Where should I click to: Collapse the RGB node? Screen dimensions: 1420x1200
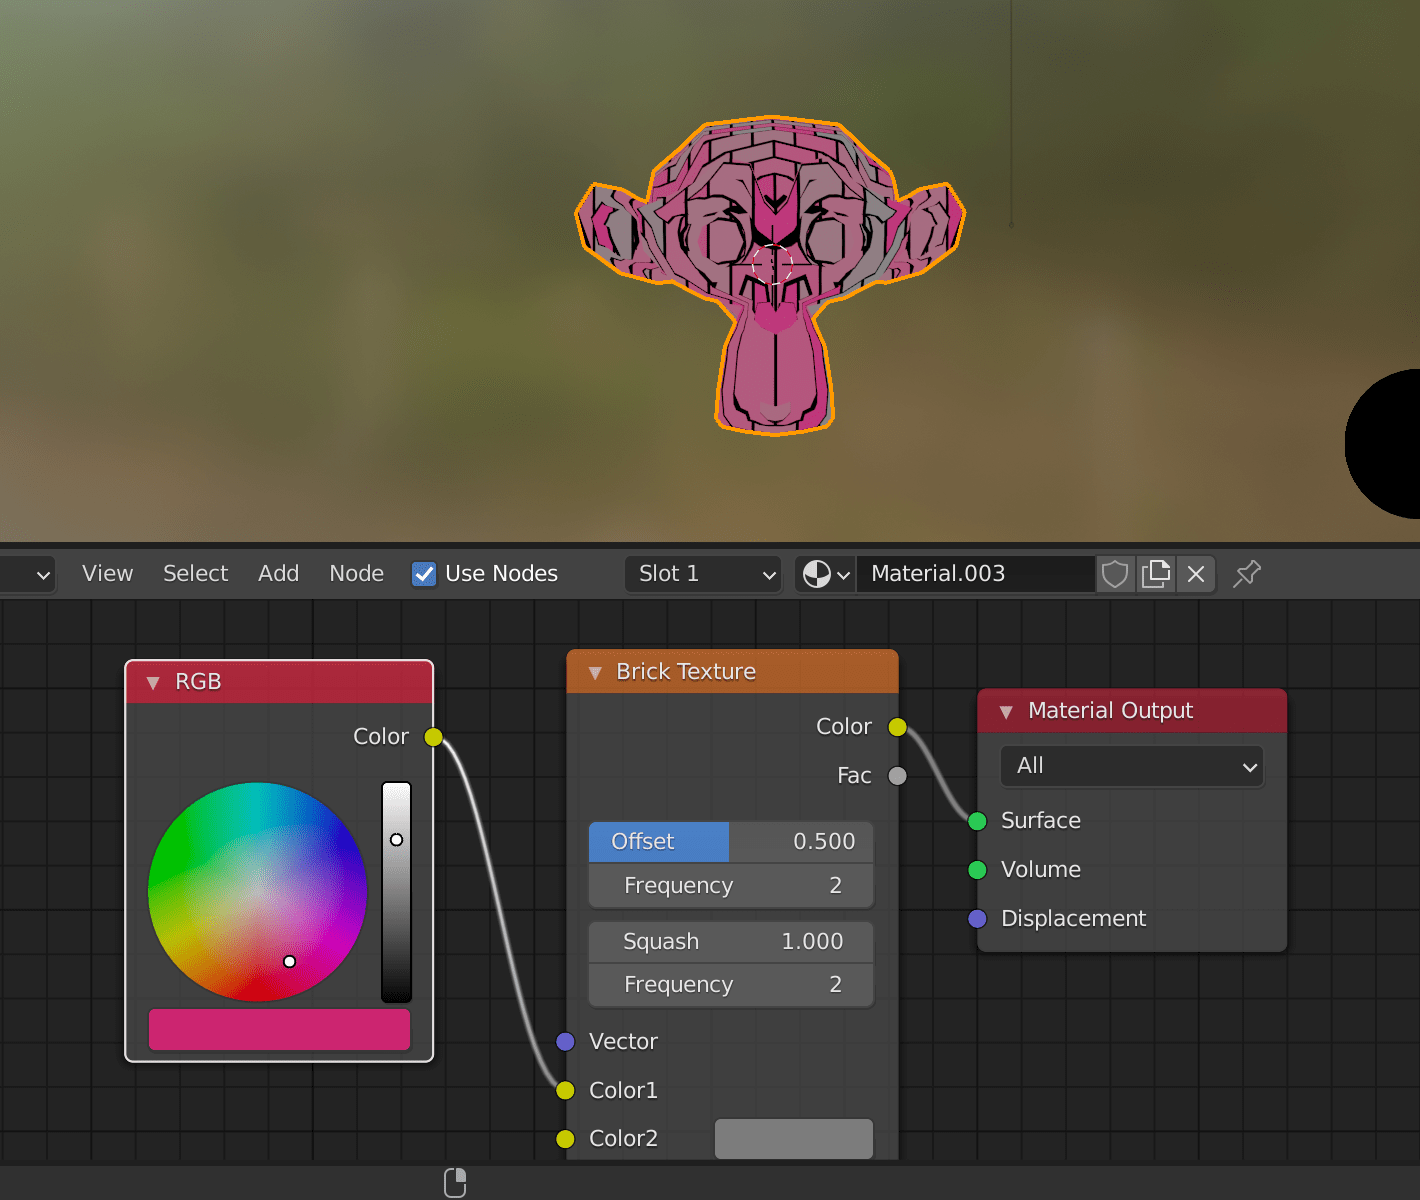click(153, 683)
